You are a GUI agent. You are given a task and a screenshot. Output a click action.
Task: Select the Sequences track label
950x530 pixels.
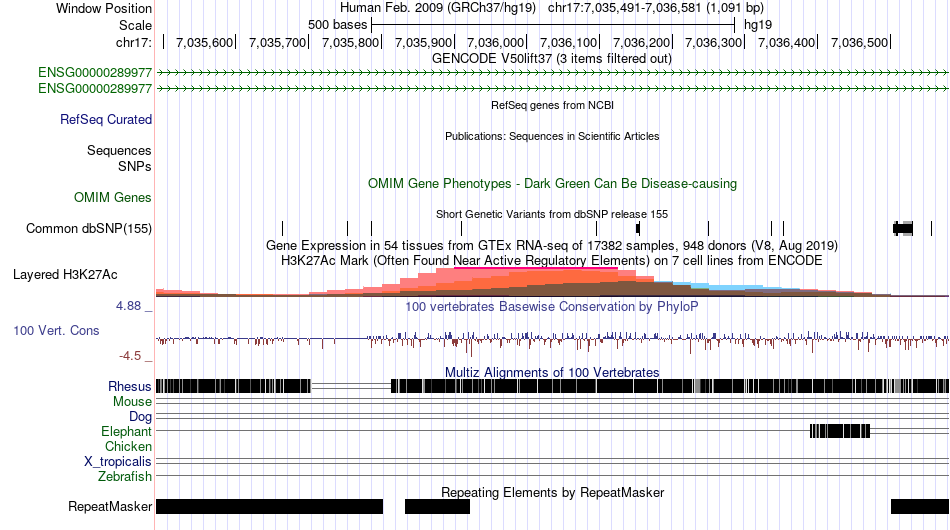[119, 150]
